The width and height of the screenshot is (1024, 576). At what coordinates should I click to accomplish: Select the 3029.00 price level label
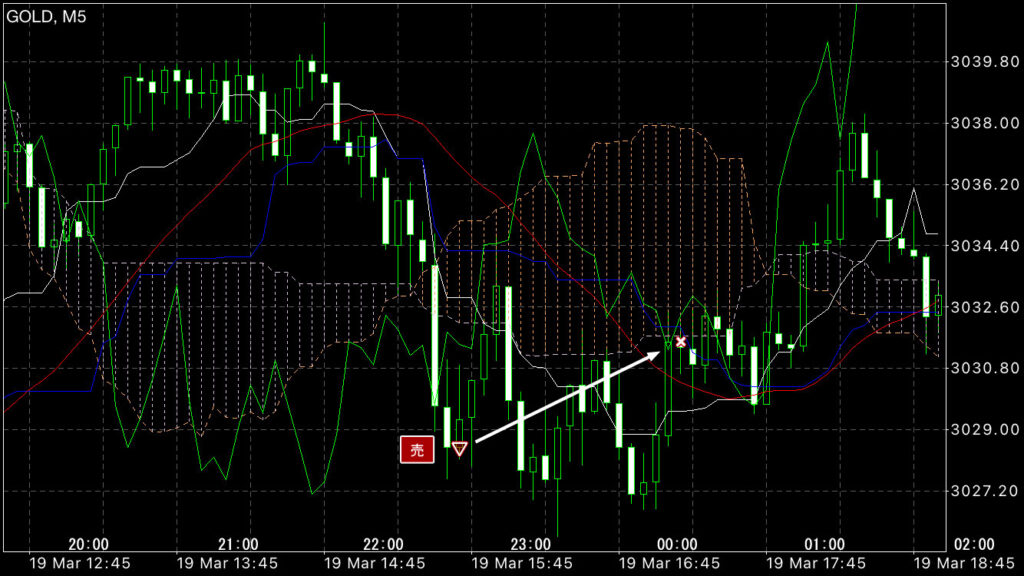pos(979,430)
